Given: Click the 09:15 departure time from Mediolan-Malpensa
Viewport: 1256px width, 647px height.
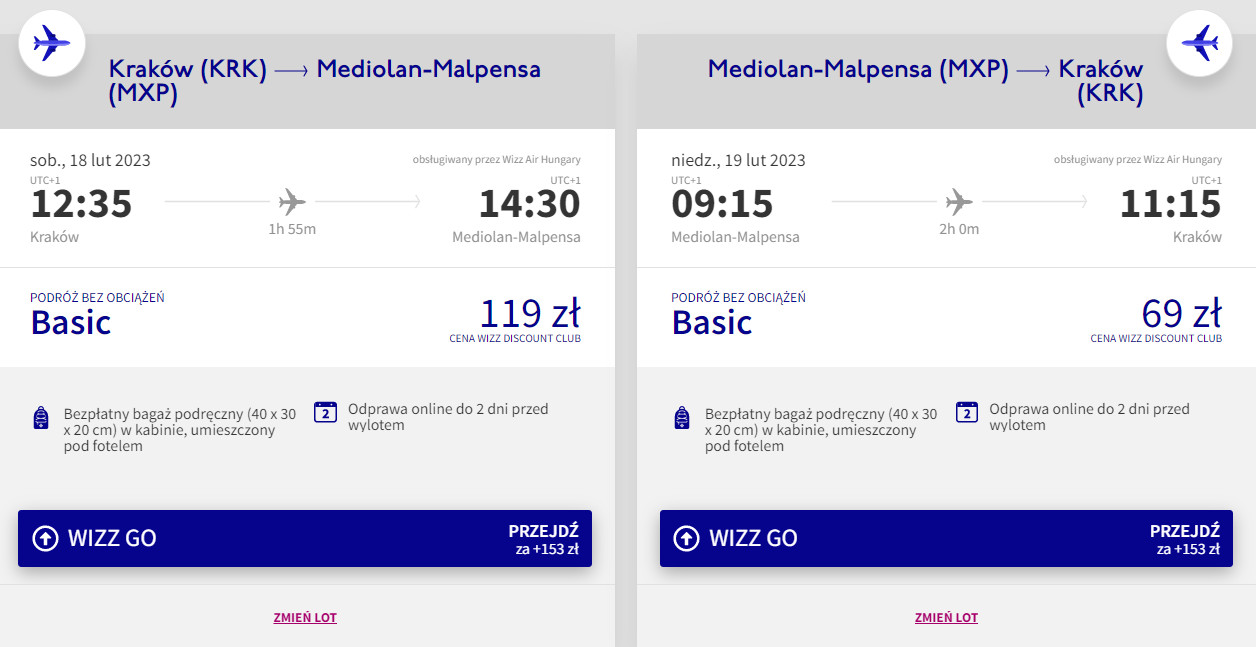Looking at the screenshot, I should pos(722,204).
